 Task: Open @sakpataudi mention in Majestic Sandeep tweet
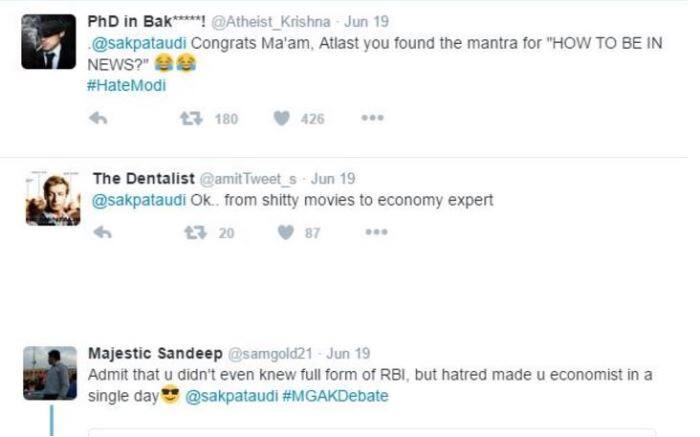[x=231, y=396]
